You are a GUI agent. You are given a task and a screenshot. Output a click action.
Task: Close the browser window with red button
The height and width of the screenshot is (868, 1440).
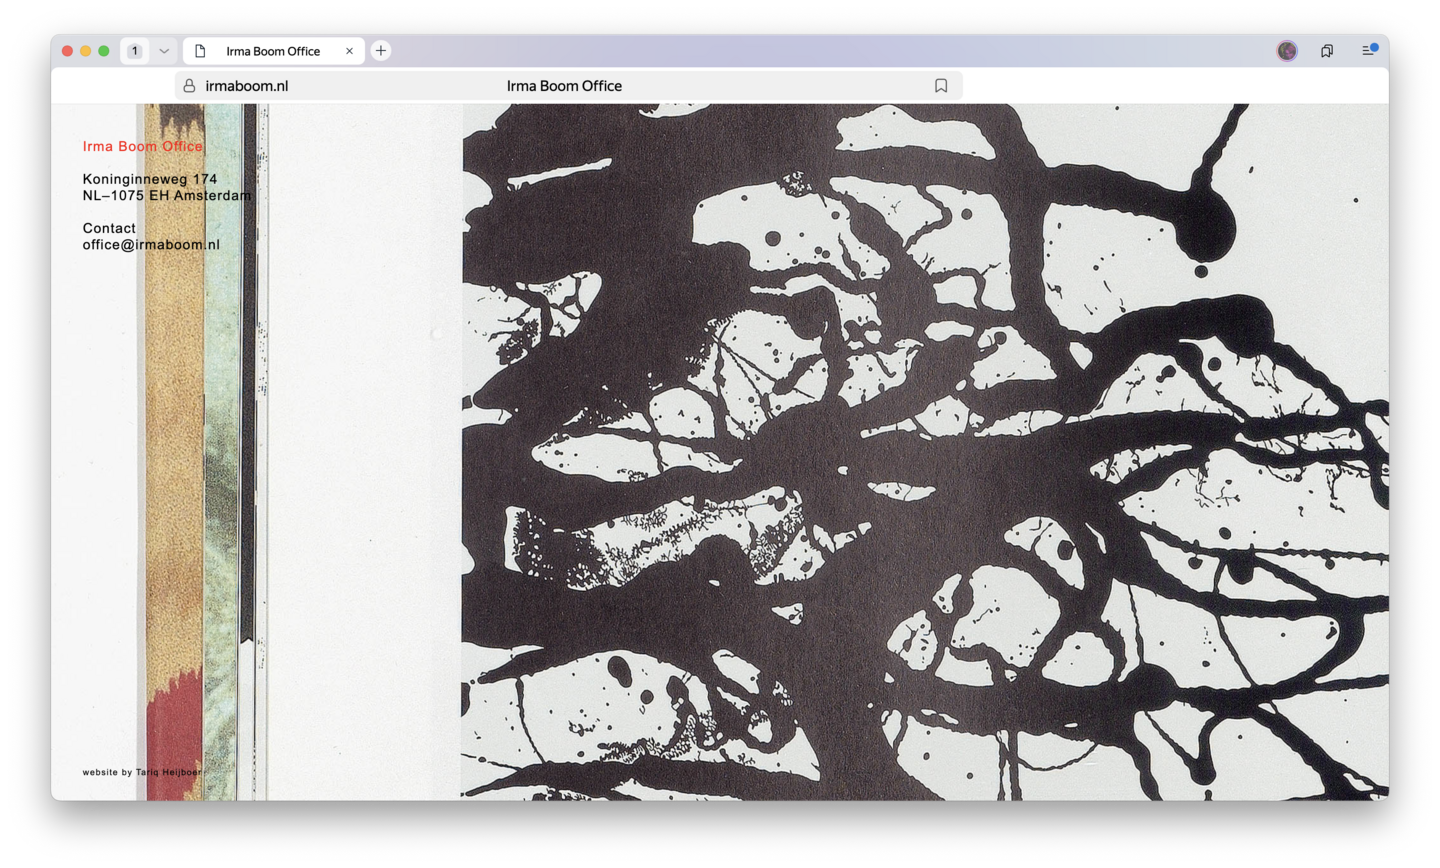click(68, 51)
